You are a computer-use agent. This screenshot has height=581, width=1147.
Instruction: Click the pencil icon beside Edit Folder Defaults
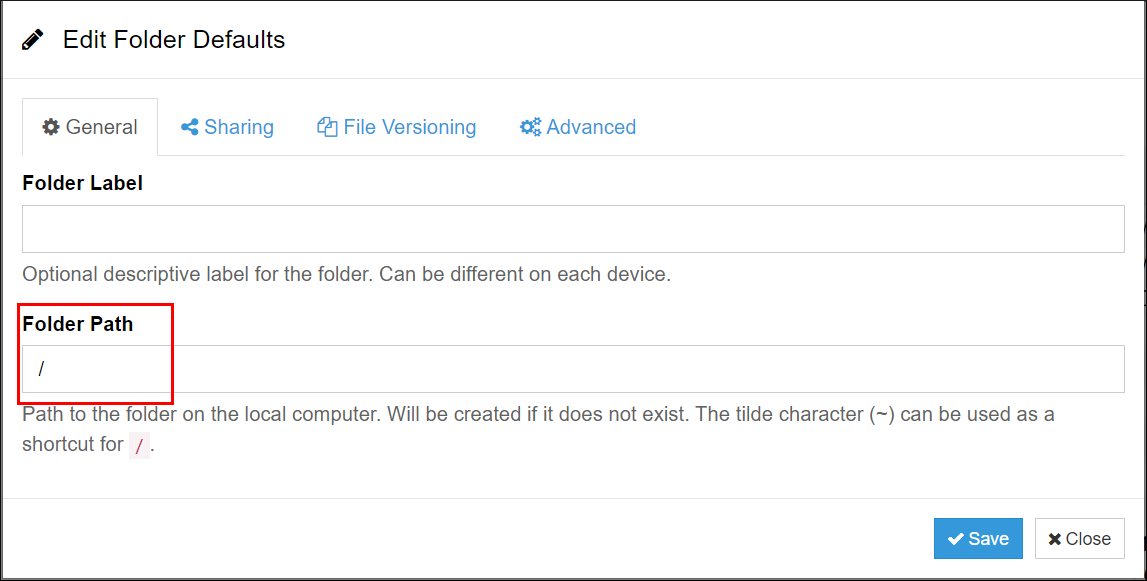point(31,38)
